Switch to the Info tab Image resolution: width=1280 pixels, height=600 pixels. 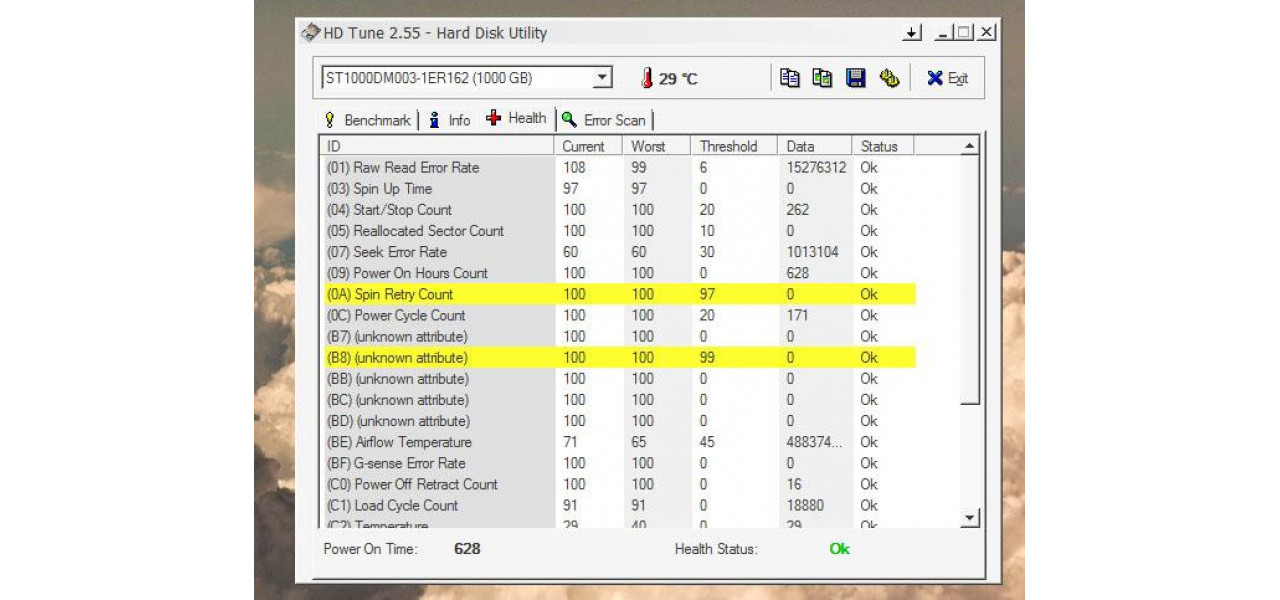(449, 120)
